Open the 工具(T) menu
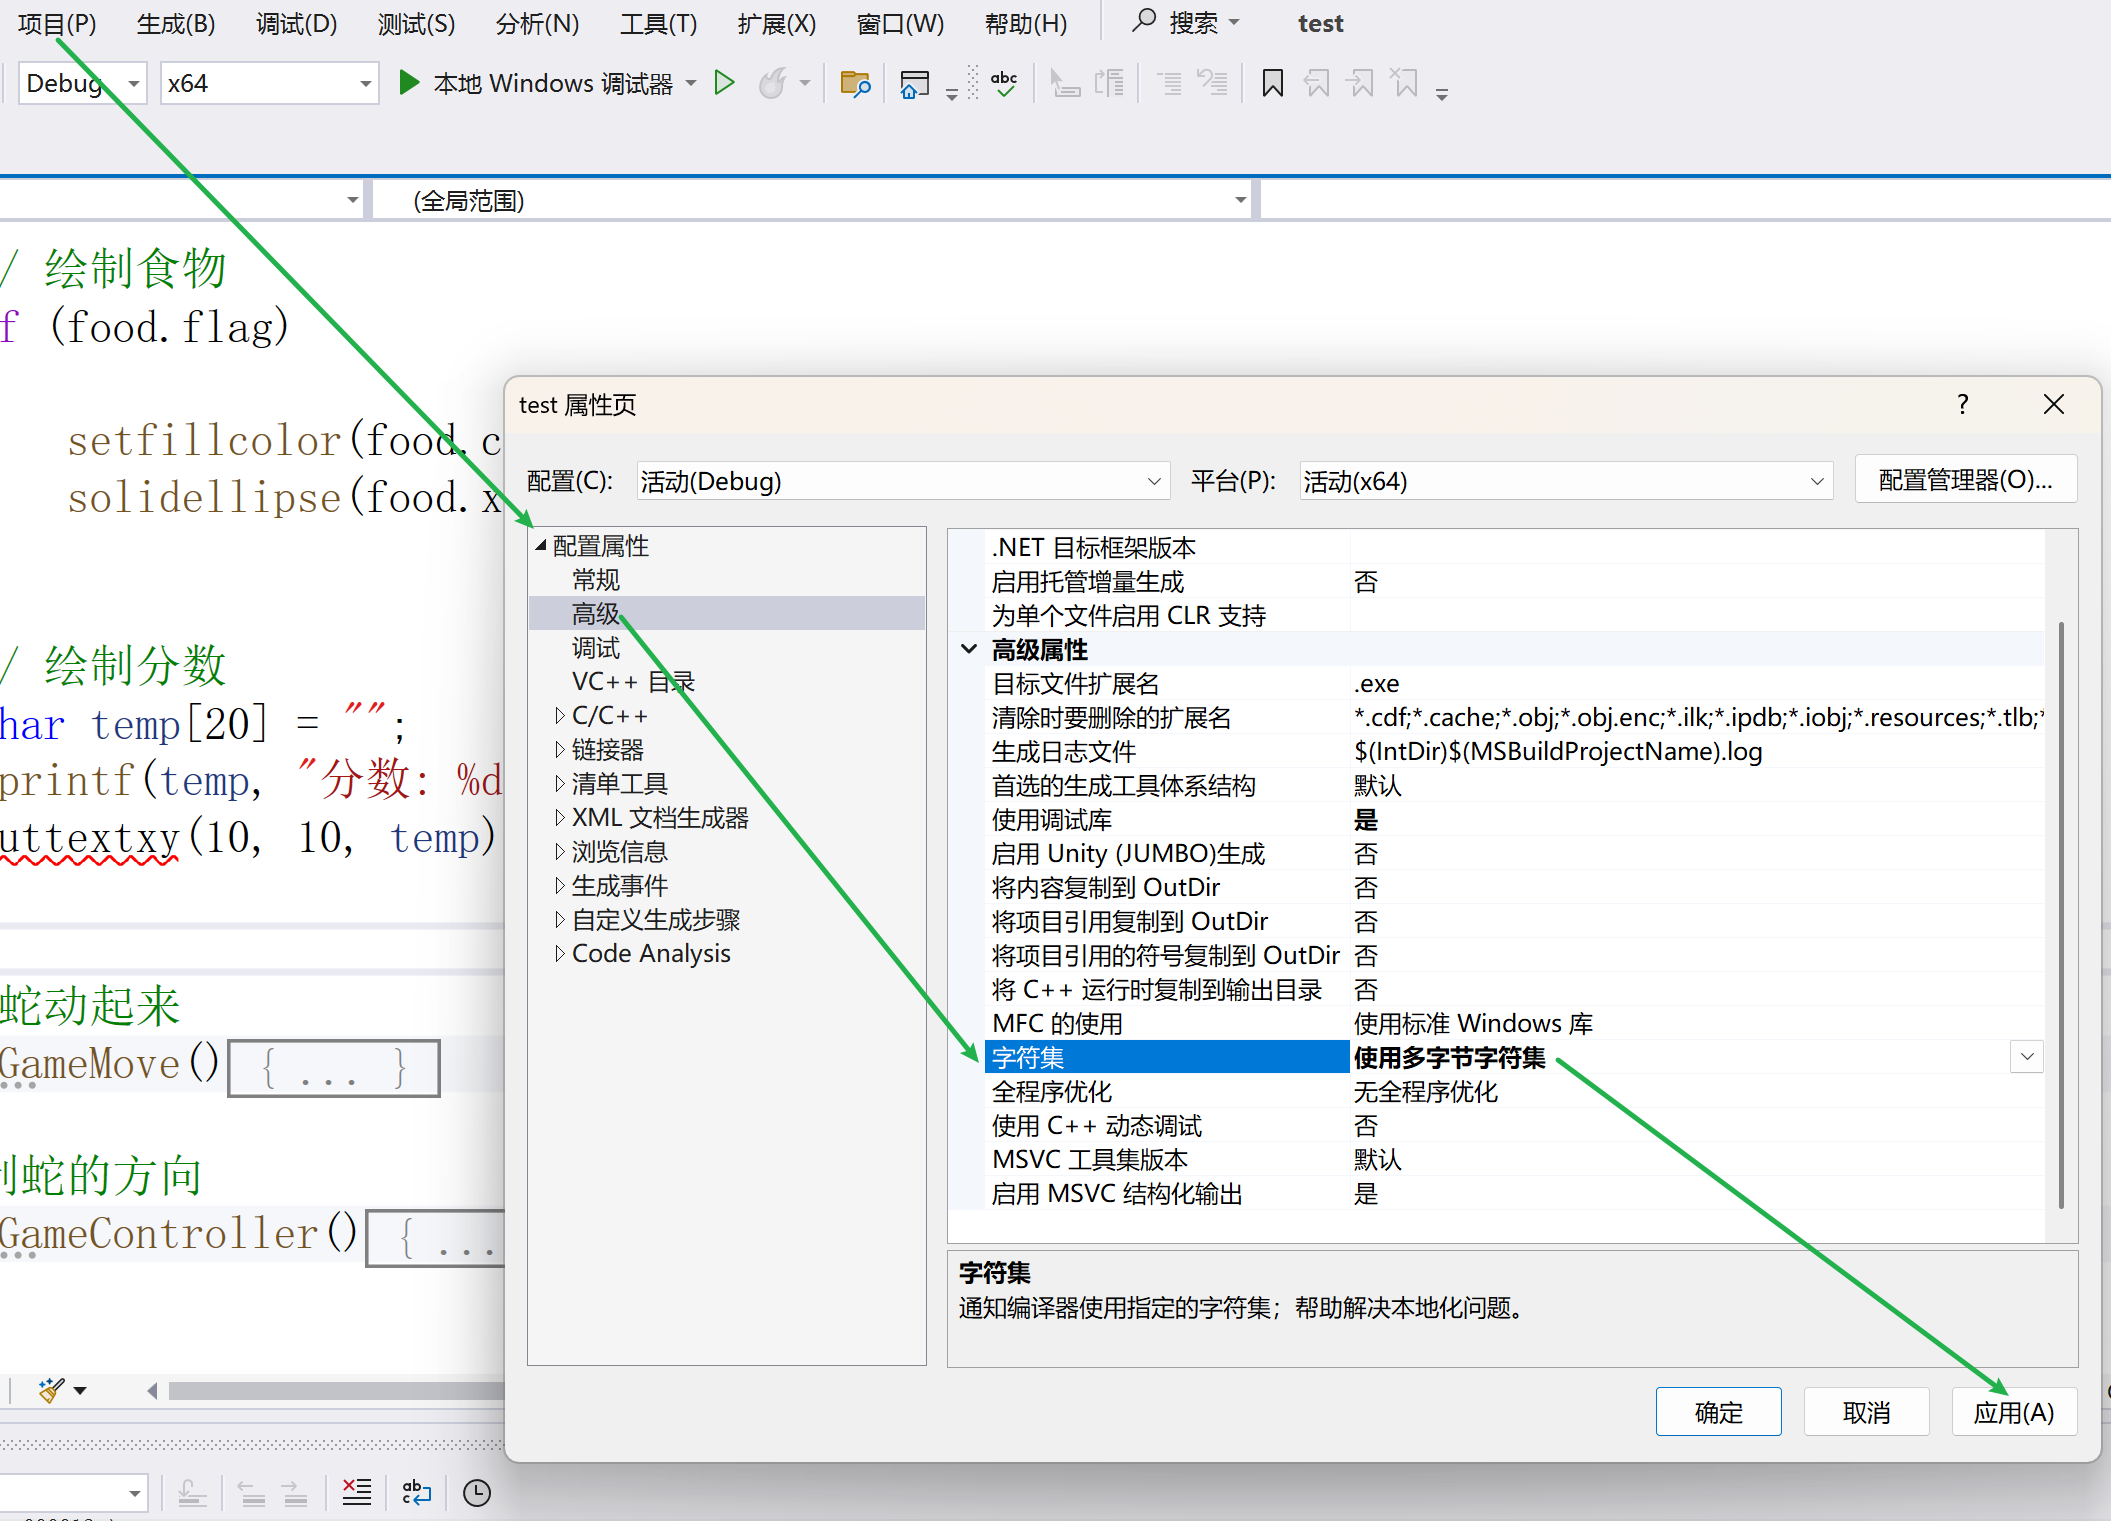Viewport: 2111px width, 1521px height. (658, 23)
